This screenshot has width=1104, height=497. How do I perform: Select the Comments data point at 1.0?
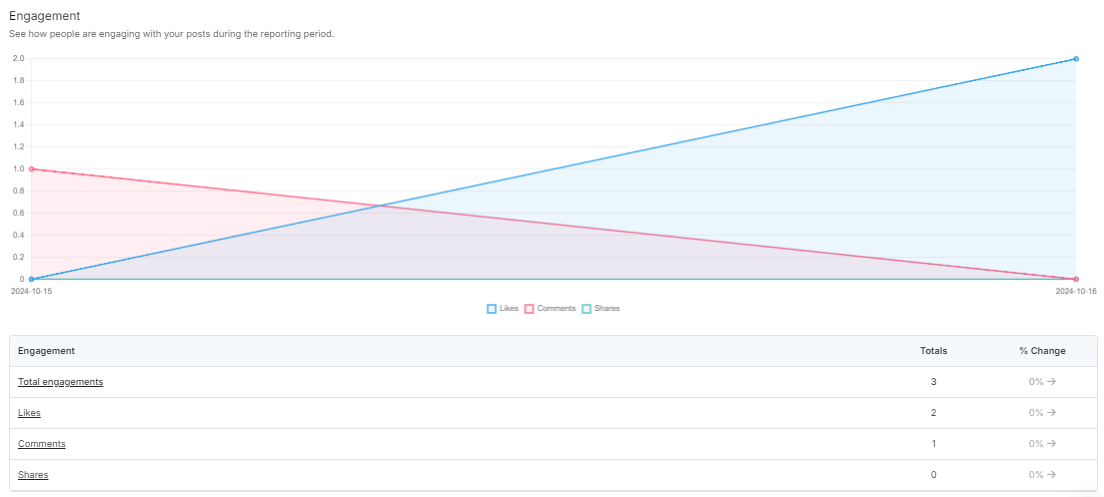32,169
